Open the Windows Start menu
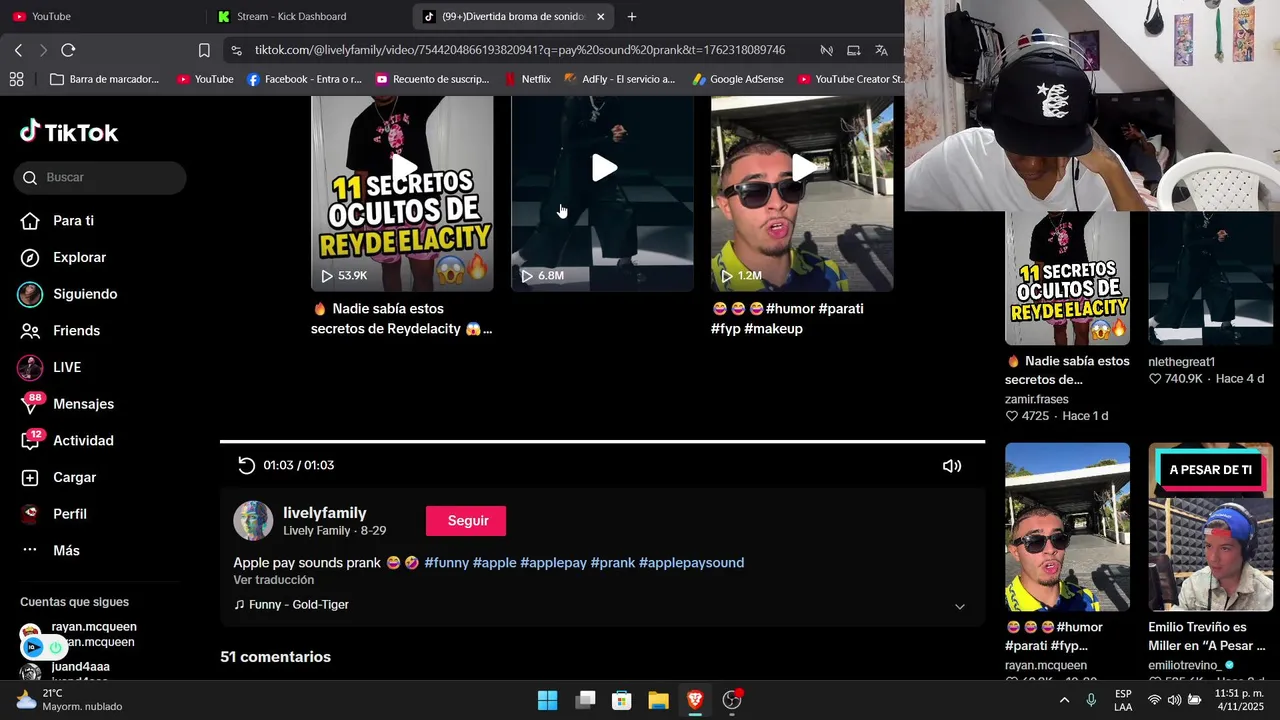This screenshot has width=1280, height=720. pyautogui.click(x=548, y=700)
